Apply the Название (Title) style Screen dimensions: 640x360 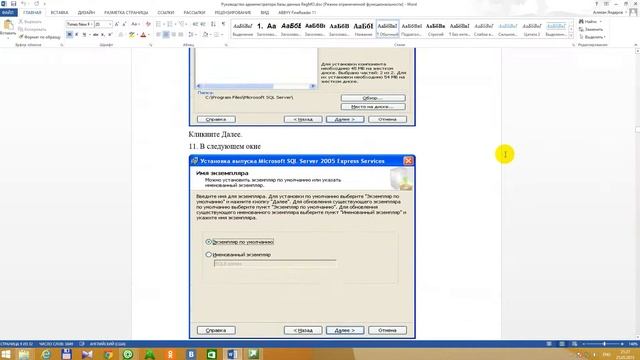click(x=363, y=29)
